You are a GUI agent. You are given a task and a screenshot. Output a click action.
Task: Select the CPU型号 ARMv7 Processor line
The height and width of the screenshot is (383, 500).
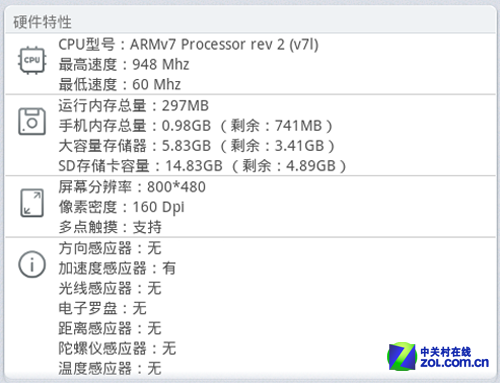188,44
